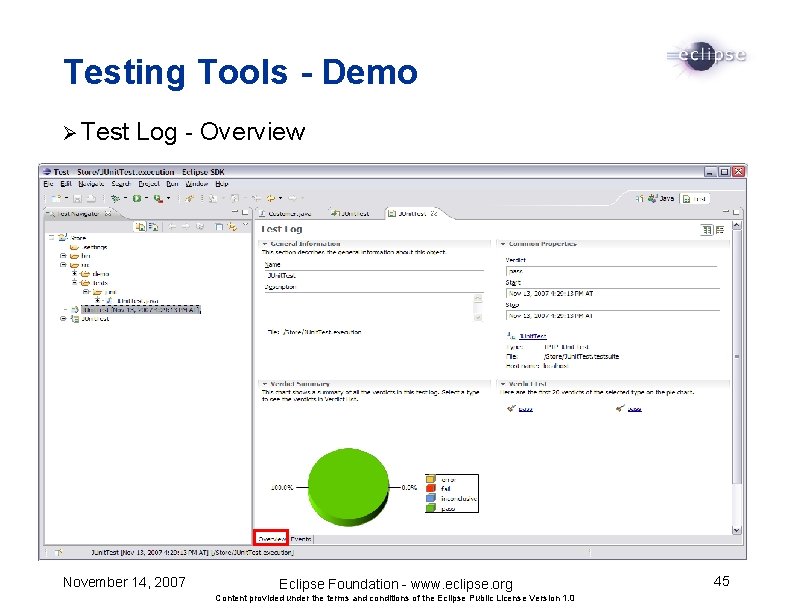Collapse the Verdict Summary section
The width and height of the screenshot is (792, 612).
click(265, 384)
